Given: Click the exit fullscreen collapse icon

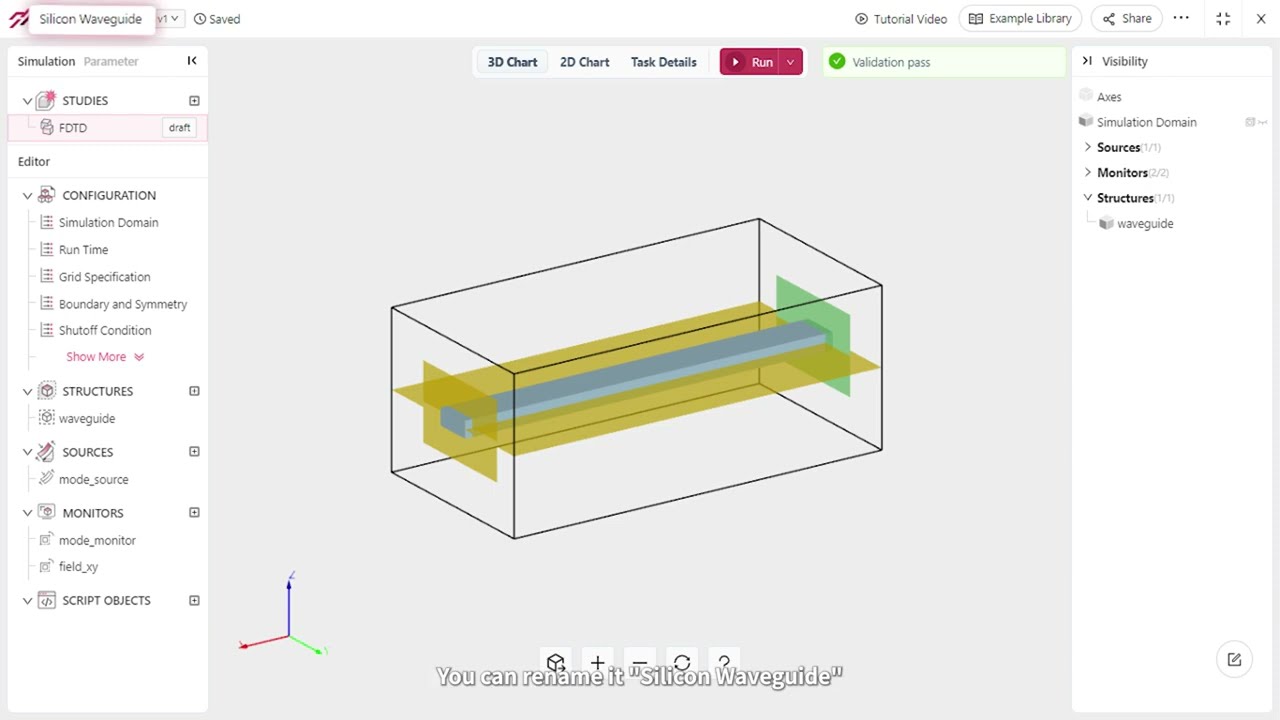Looking at the screenshot, I should [1223, 19].
